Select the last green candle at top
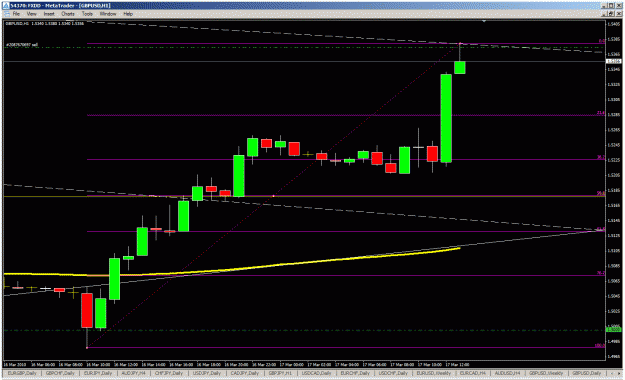The image size is (625, 380). tap(460, 67)
